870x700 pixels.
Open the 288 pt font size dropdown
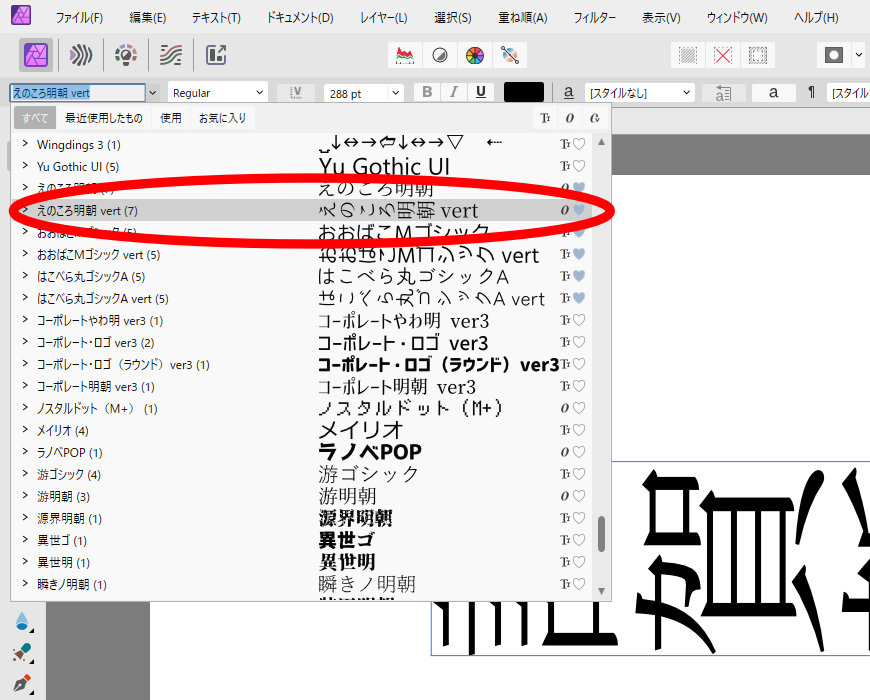point(395,93)
